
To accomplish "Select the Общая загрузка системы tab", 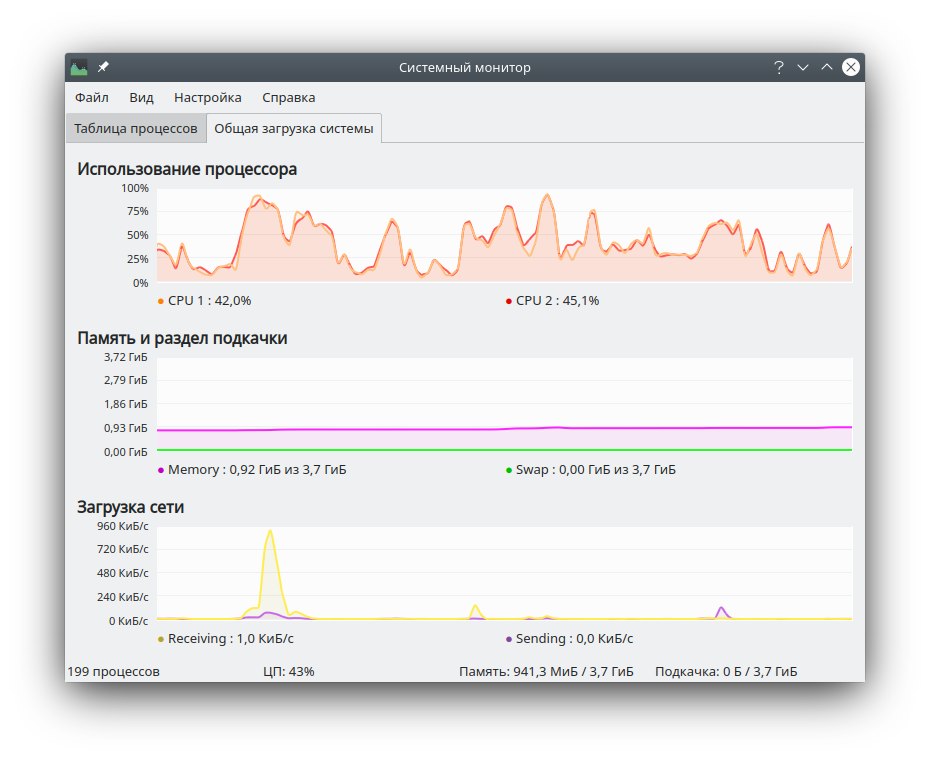I will click(294, 129).
